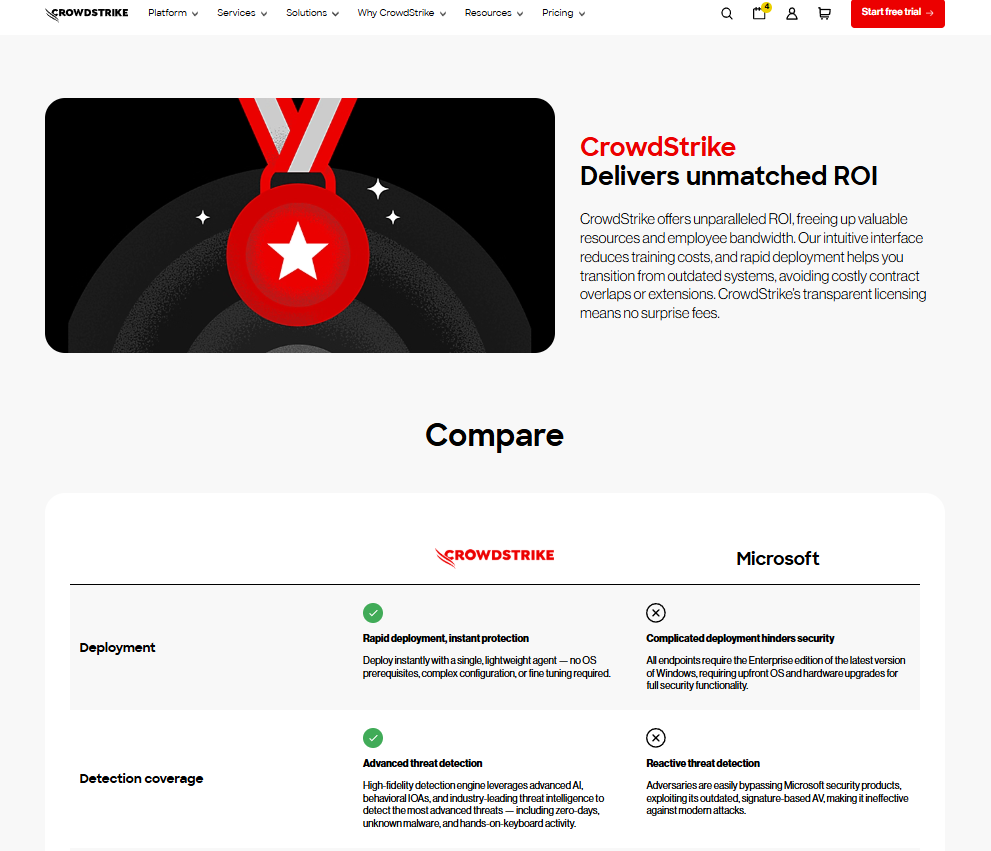The width and height of the screenshot is (991, 851).
Task: Click the Microsoft column heading
Action: 777,559
